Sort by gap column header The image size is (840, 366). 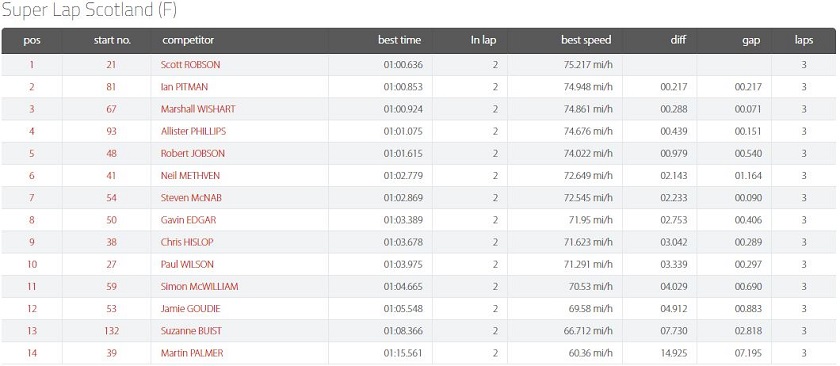(751, 40)
